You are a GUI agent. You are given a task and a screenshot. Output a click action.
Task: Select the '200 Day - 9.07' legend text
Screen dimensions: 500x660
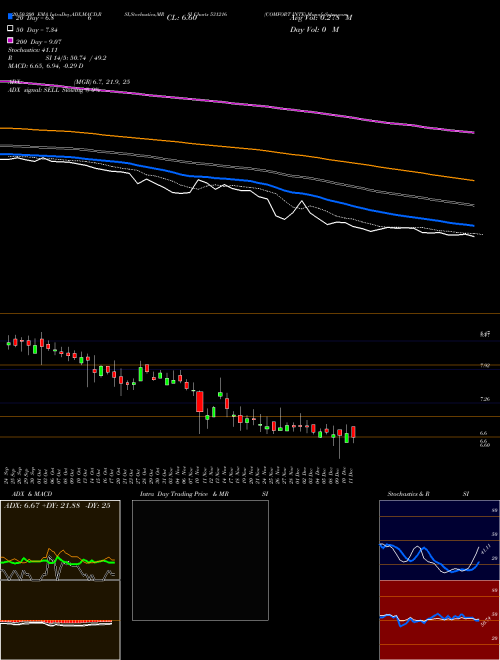[x=39, y=42]
